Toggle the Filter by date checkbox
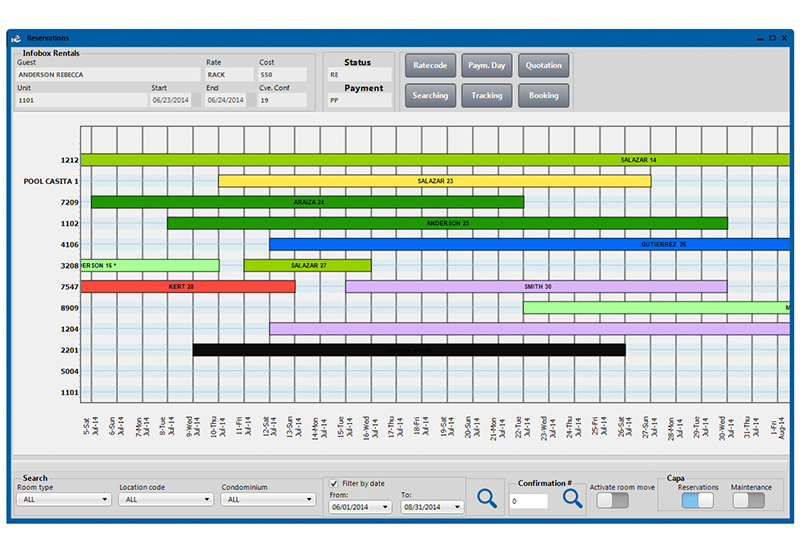 click(334, 483)
